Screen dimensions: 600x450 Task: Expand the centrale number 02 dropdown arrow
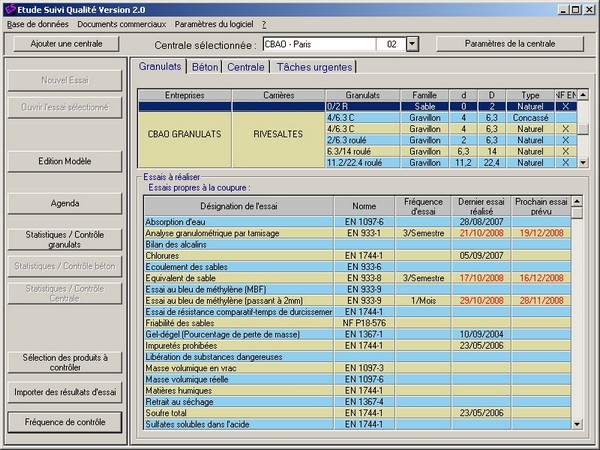click(413, 45)
